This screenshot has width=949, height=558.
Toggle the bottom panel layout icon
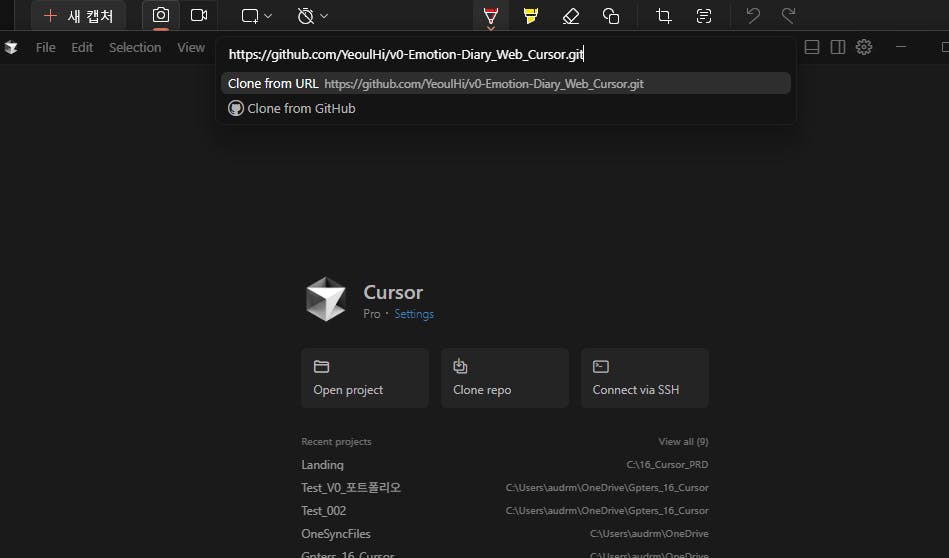click(812, 47)
